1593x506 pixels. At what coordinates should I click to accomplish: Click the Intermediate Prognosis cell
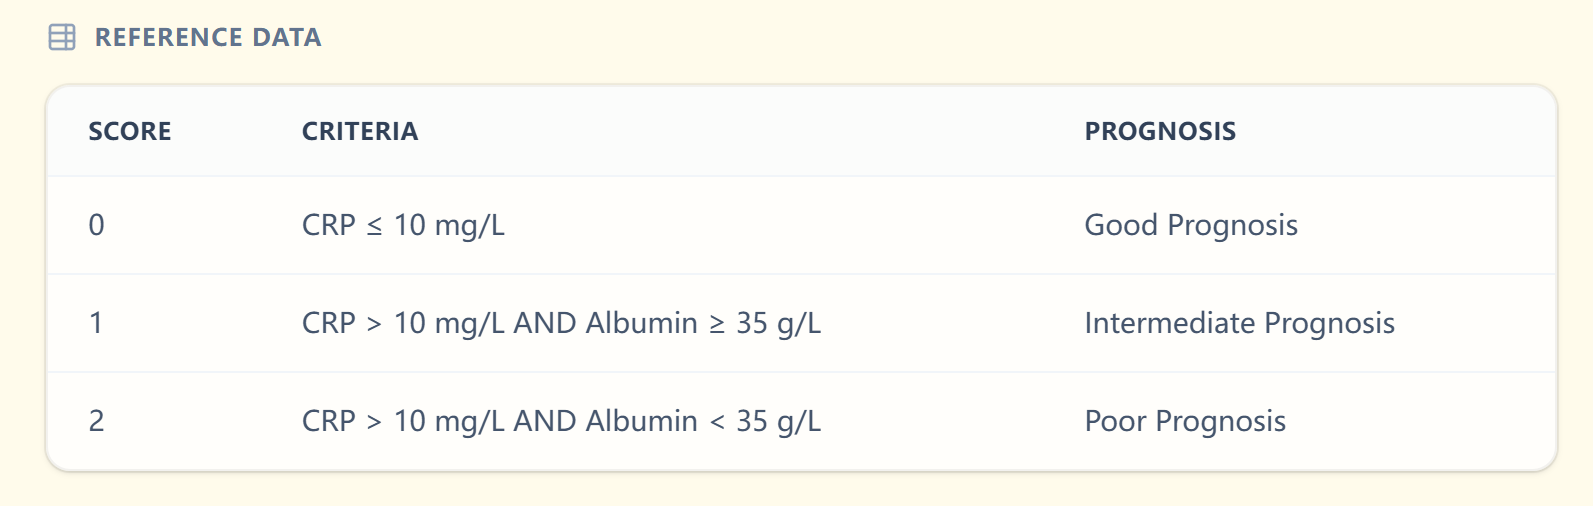click(x=1239, y=323)
